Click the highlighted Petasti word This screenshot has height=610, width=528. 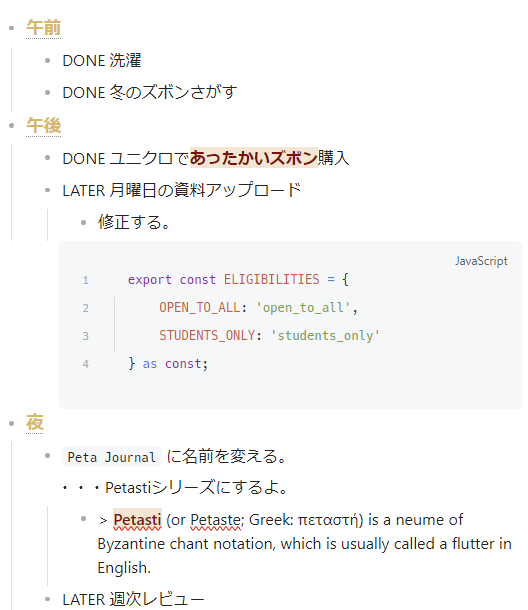pos(137,520)
